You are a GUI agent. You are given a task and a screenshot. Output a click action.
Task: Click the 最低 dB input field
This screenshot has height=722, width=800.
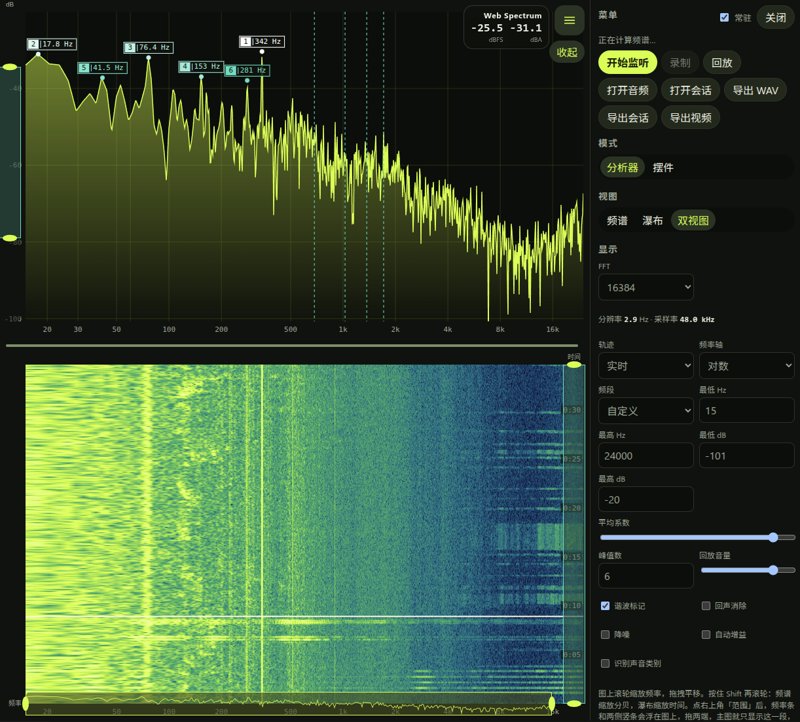coord(746,456)
